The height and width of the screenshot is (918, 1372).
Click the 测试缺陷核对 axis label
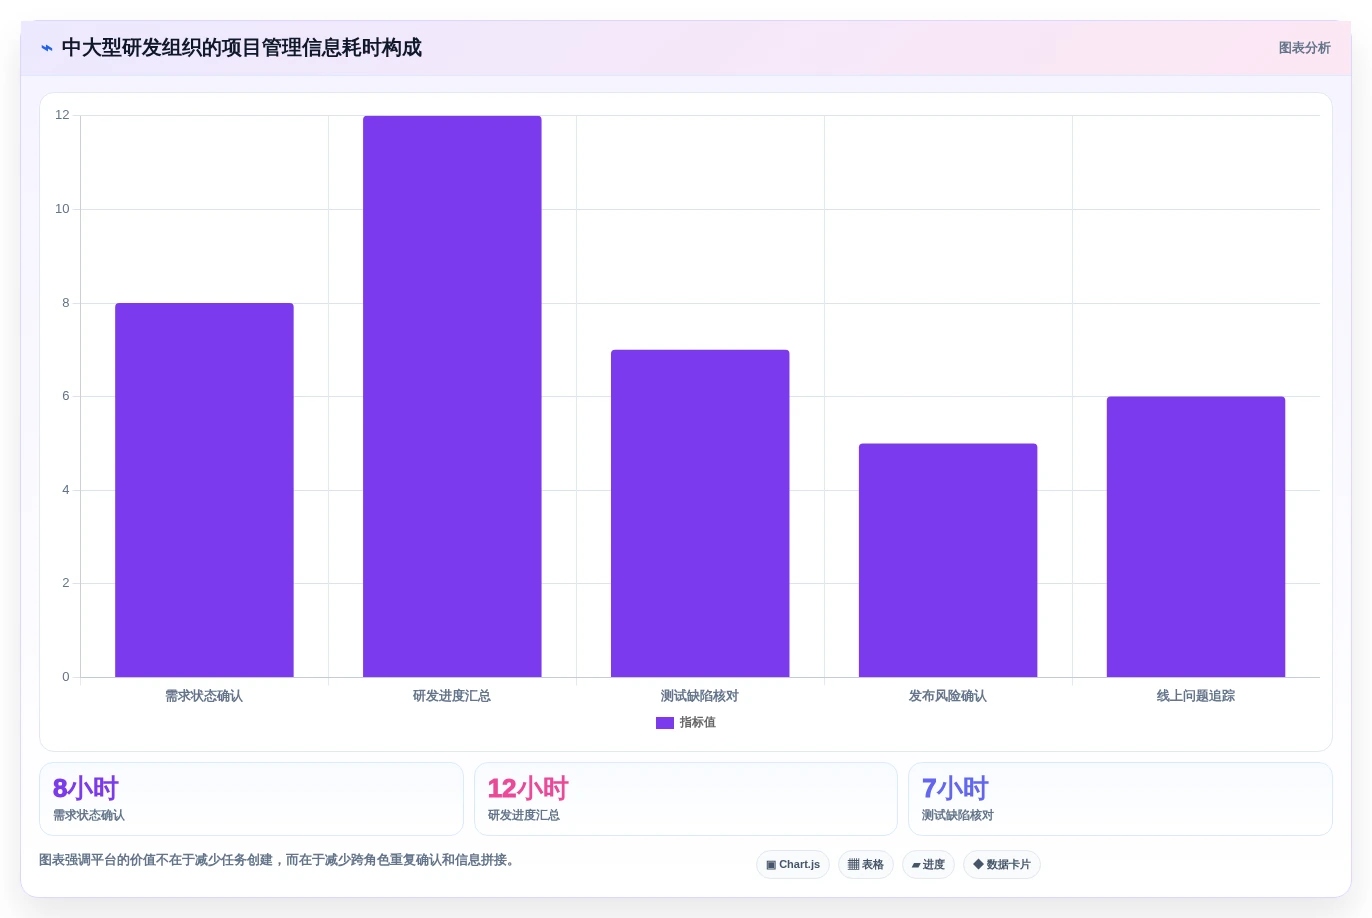coord(700,696)
